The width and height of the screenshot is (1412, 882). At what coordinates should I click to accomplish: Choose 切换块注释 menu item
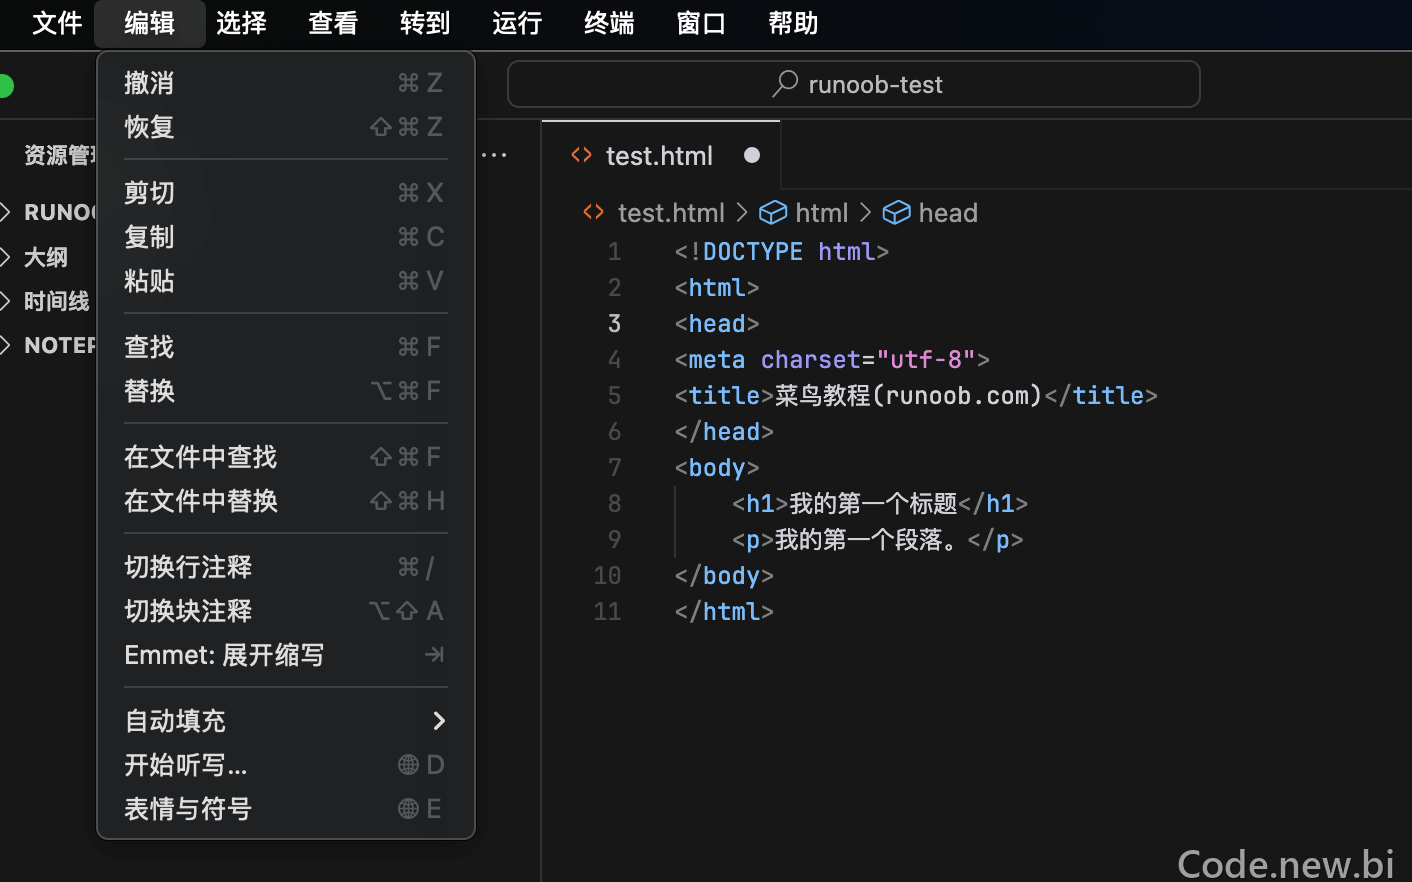pos(285,611)
